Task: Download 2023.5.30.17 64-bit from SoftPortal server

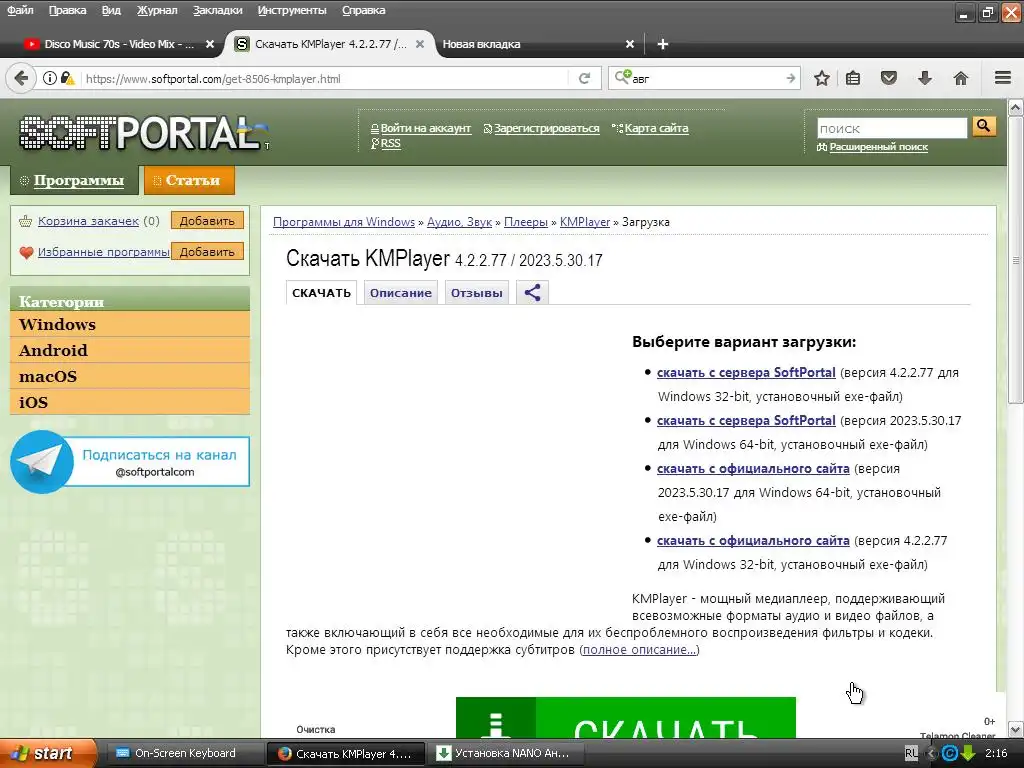Action: tap(746, 421)
